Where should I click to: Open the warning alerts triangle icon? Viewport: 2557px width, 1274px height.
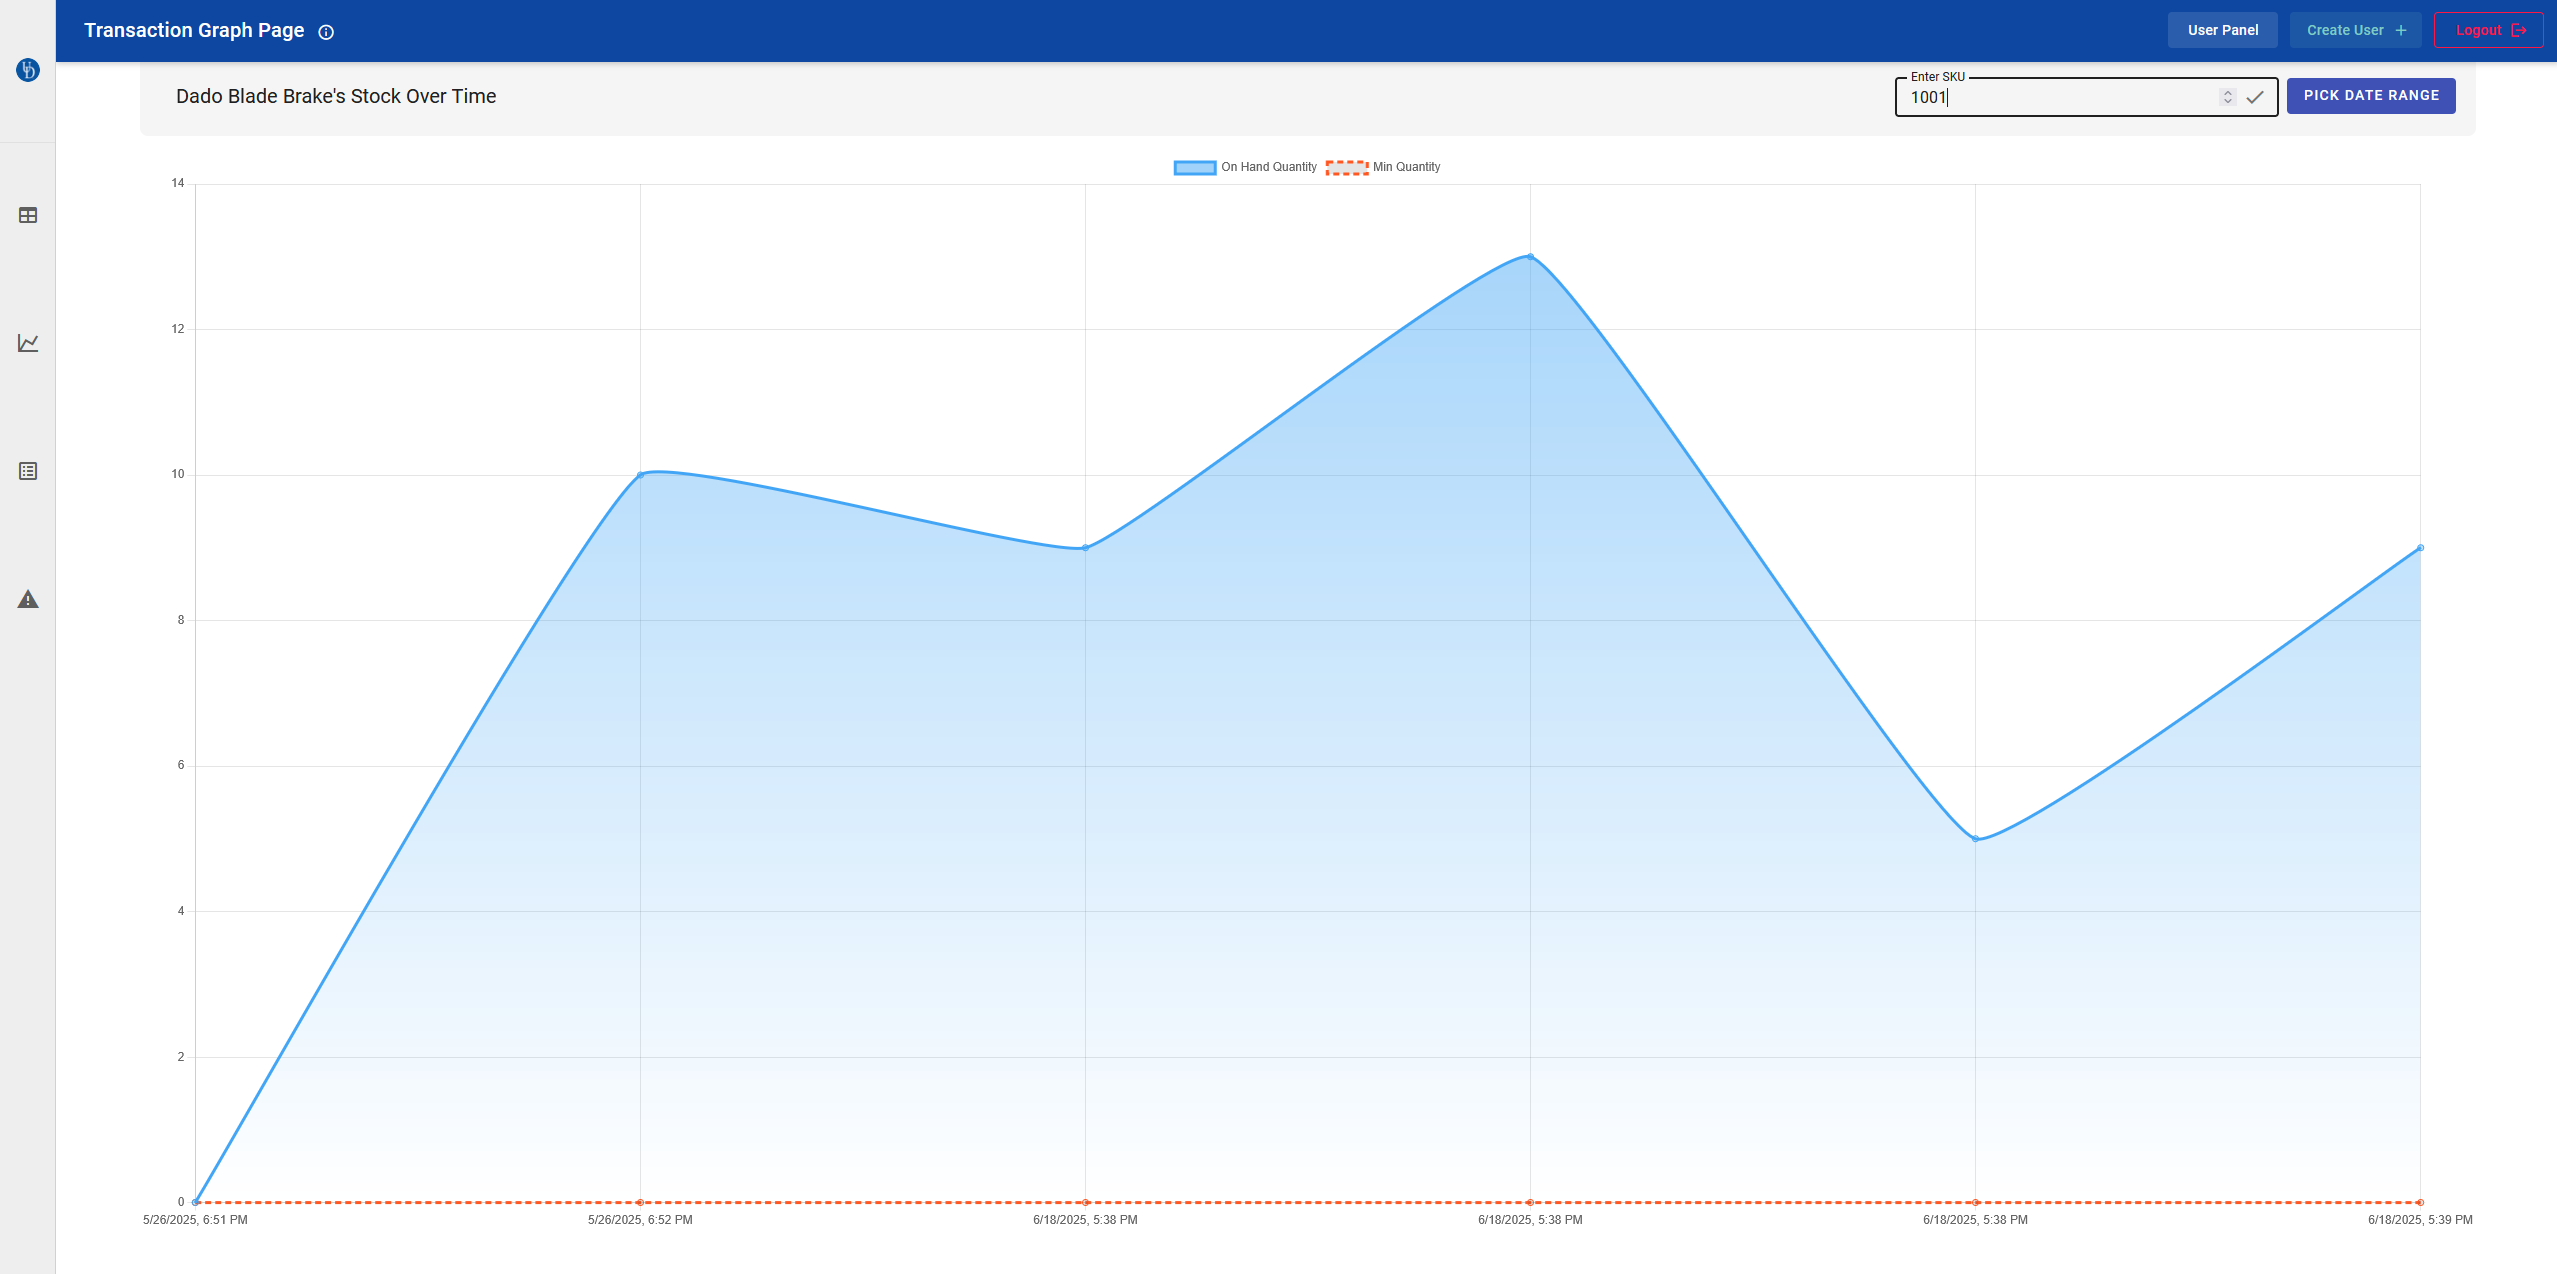28,599
